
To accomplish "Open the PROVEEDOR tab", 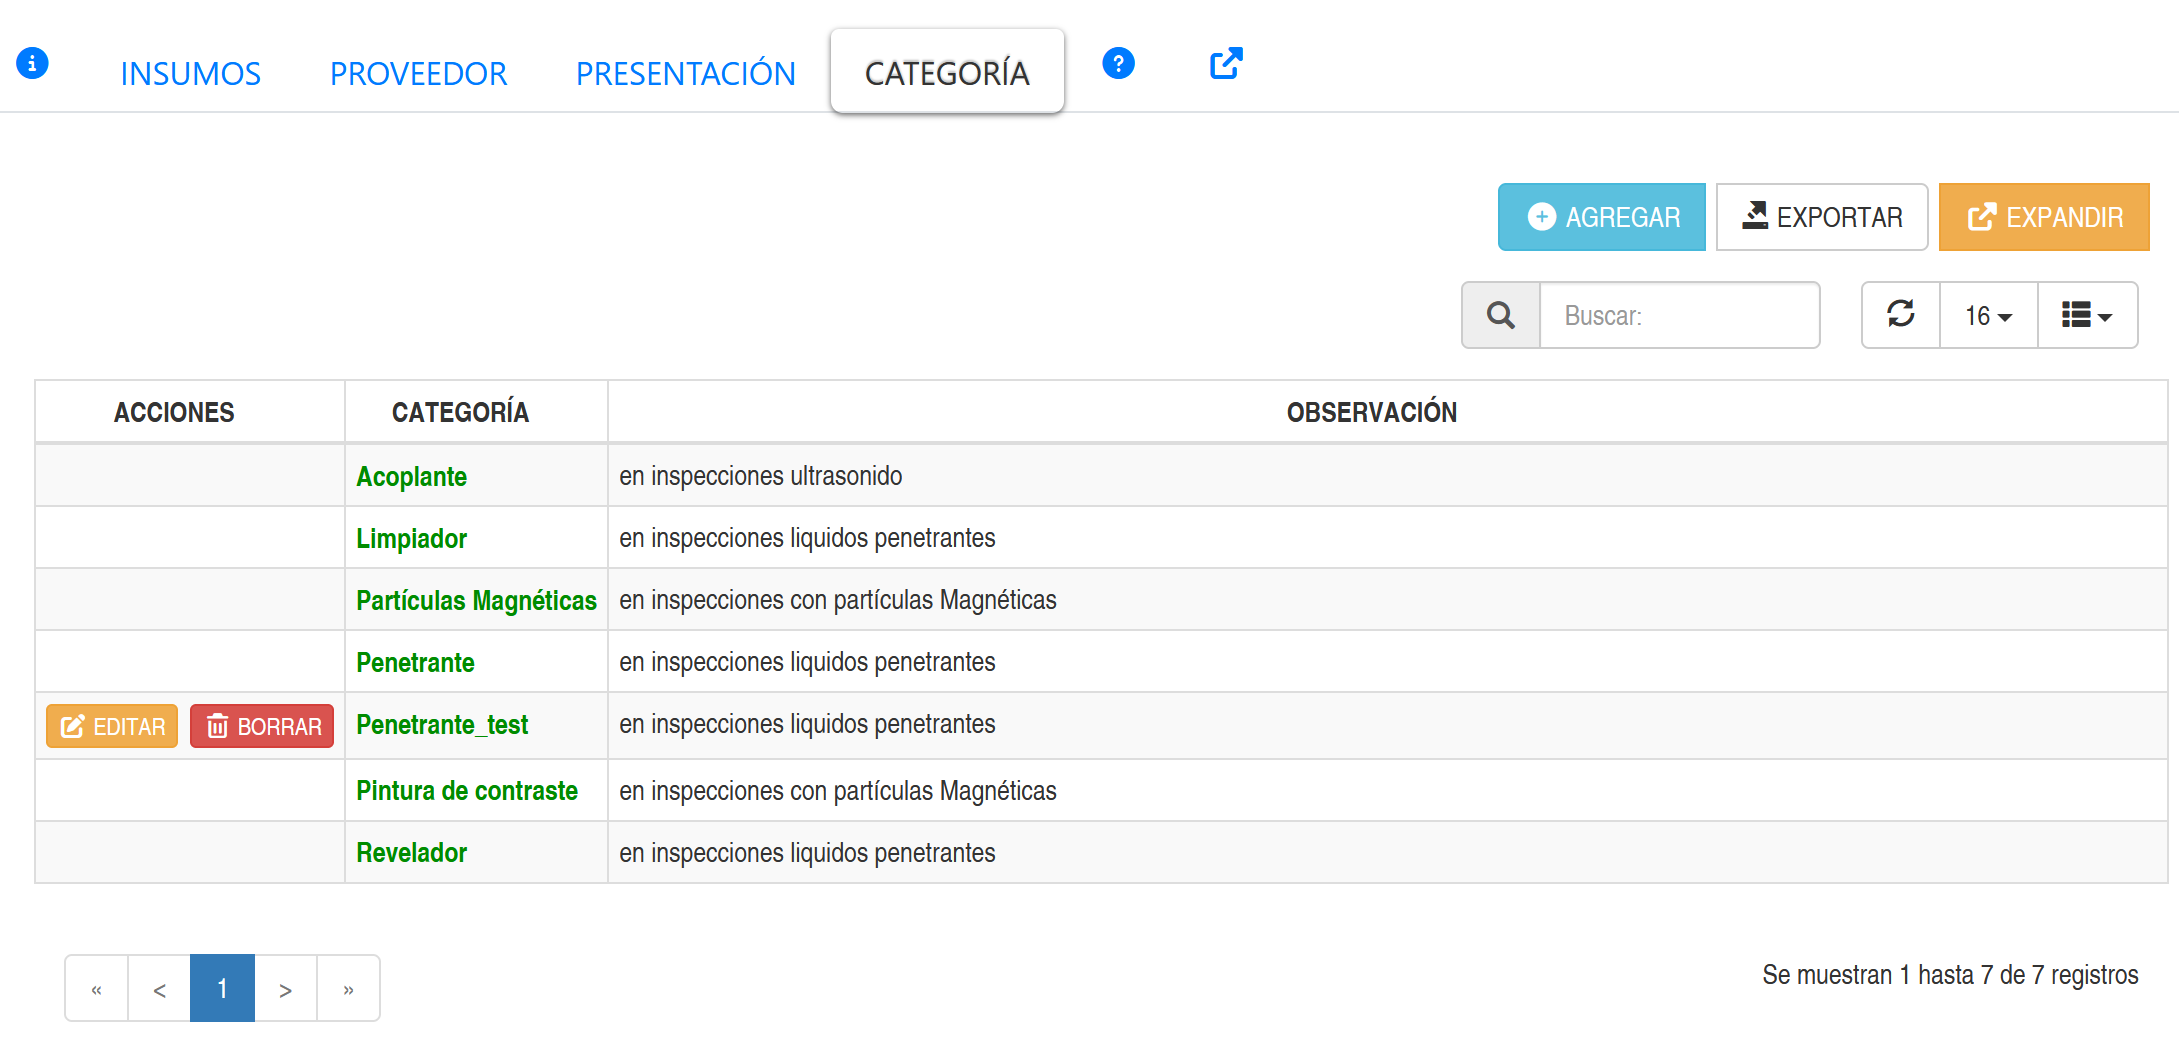I will click(x=418, y=73).
